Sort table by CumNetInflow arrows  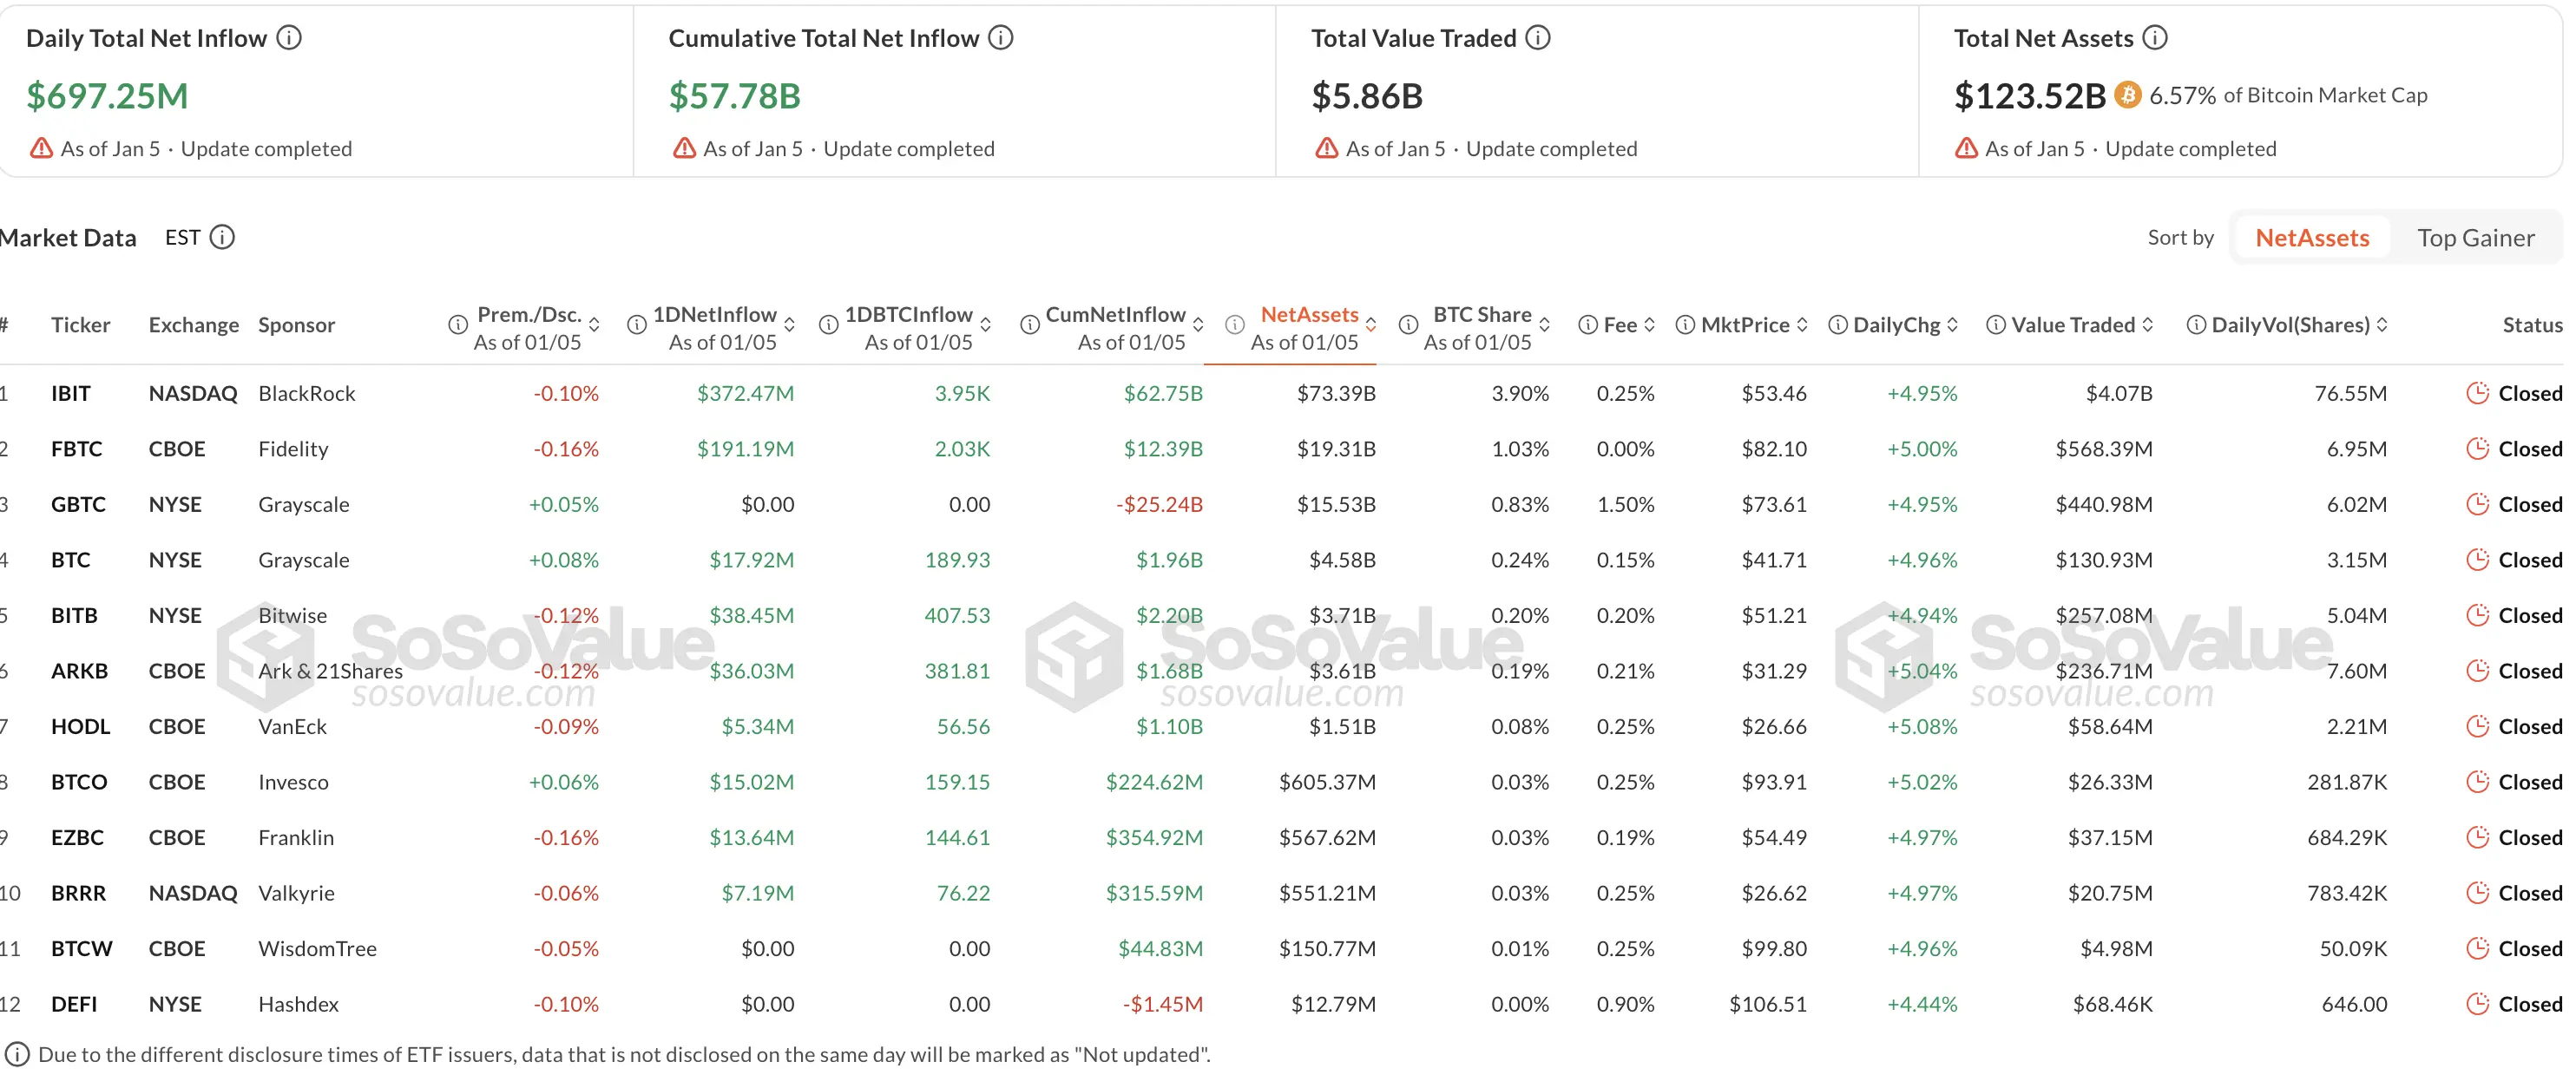1198,325
